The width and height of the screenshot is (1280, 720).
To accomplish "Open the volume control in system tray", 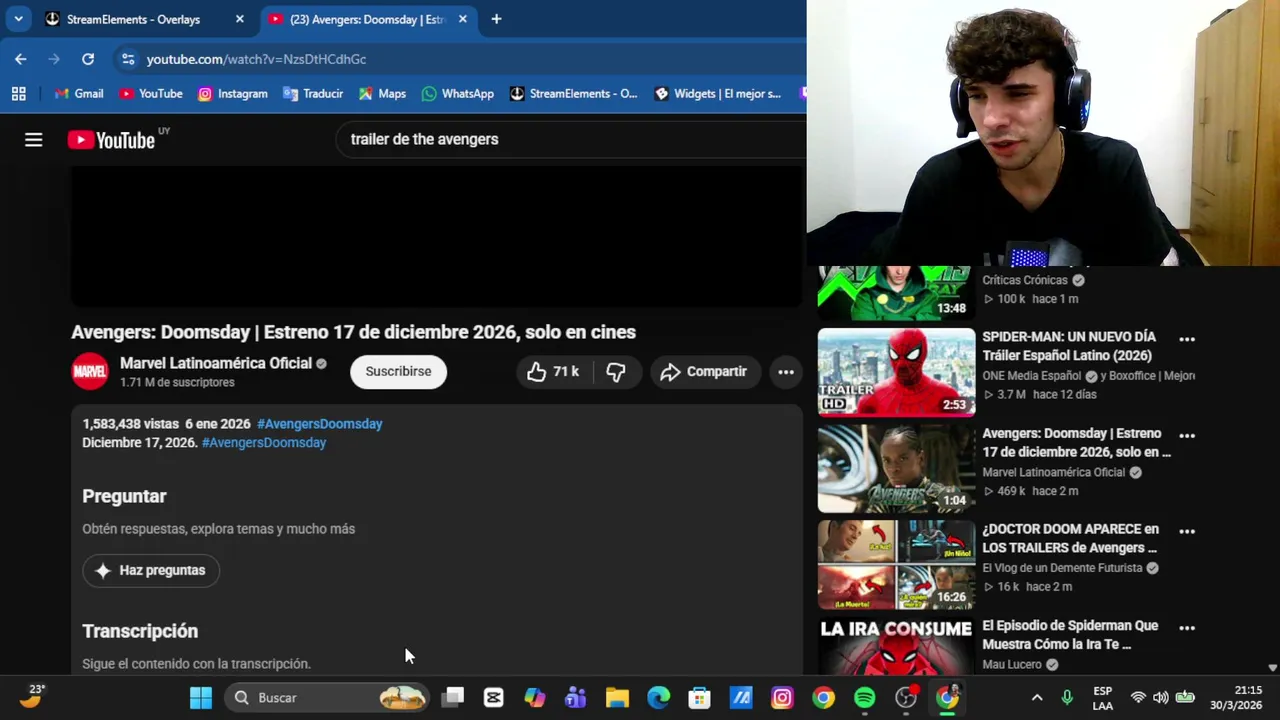I will pyautogui.click(x=1161, y=697).
